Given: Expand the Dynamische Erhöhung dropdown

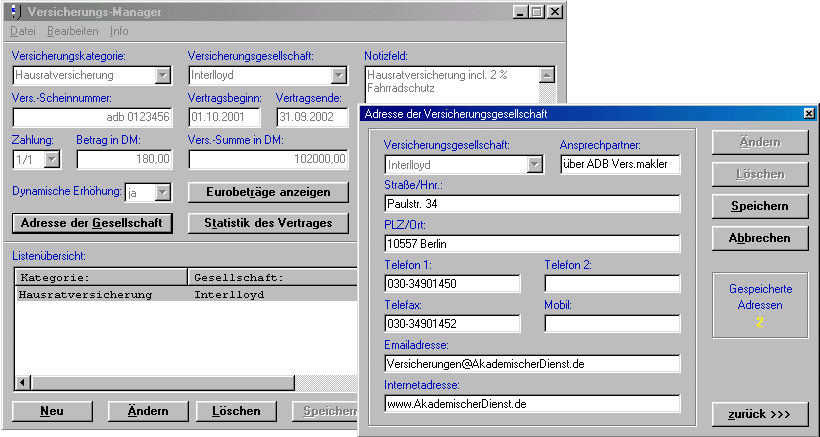Looking at the screenshot, I should pos(163,191).
